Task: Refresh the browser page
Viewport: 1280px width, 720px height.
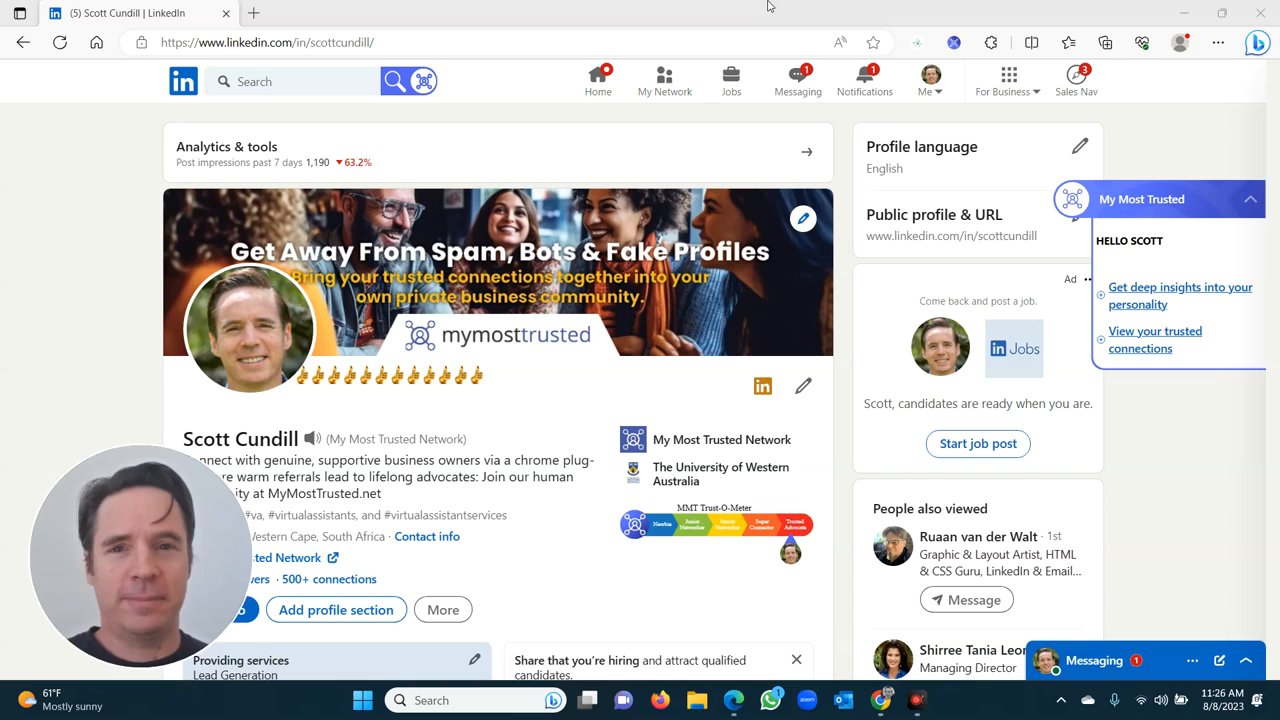Action: pos(60,42)
